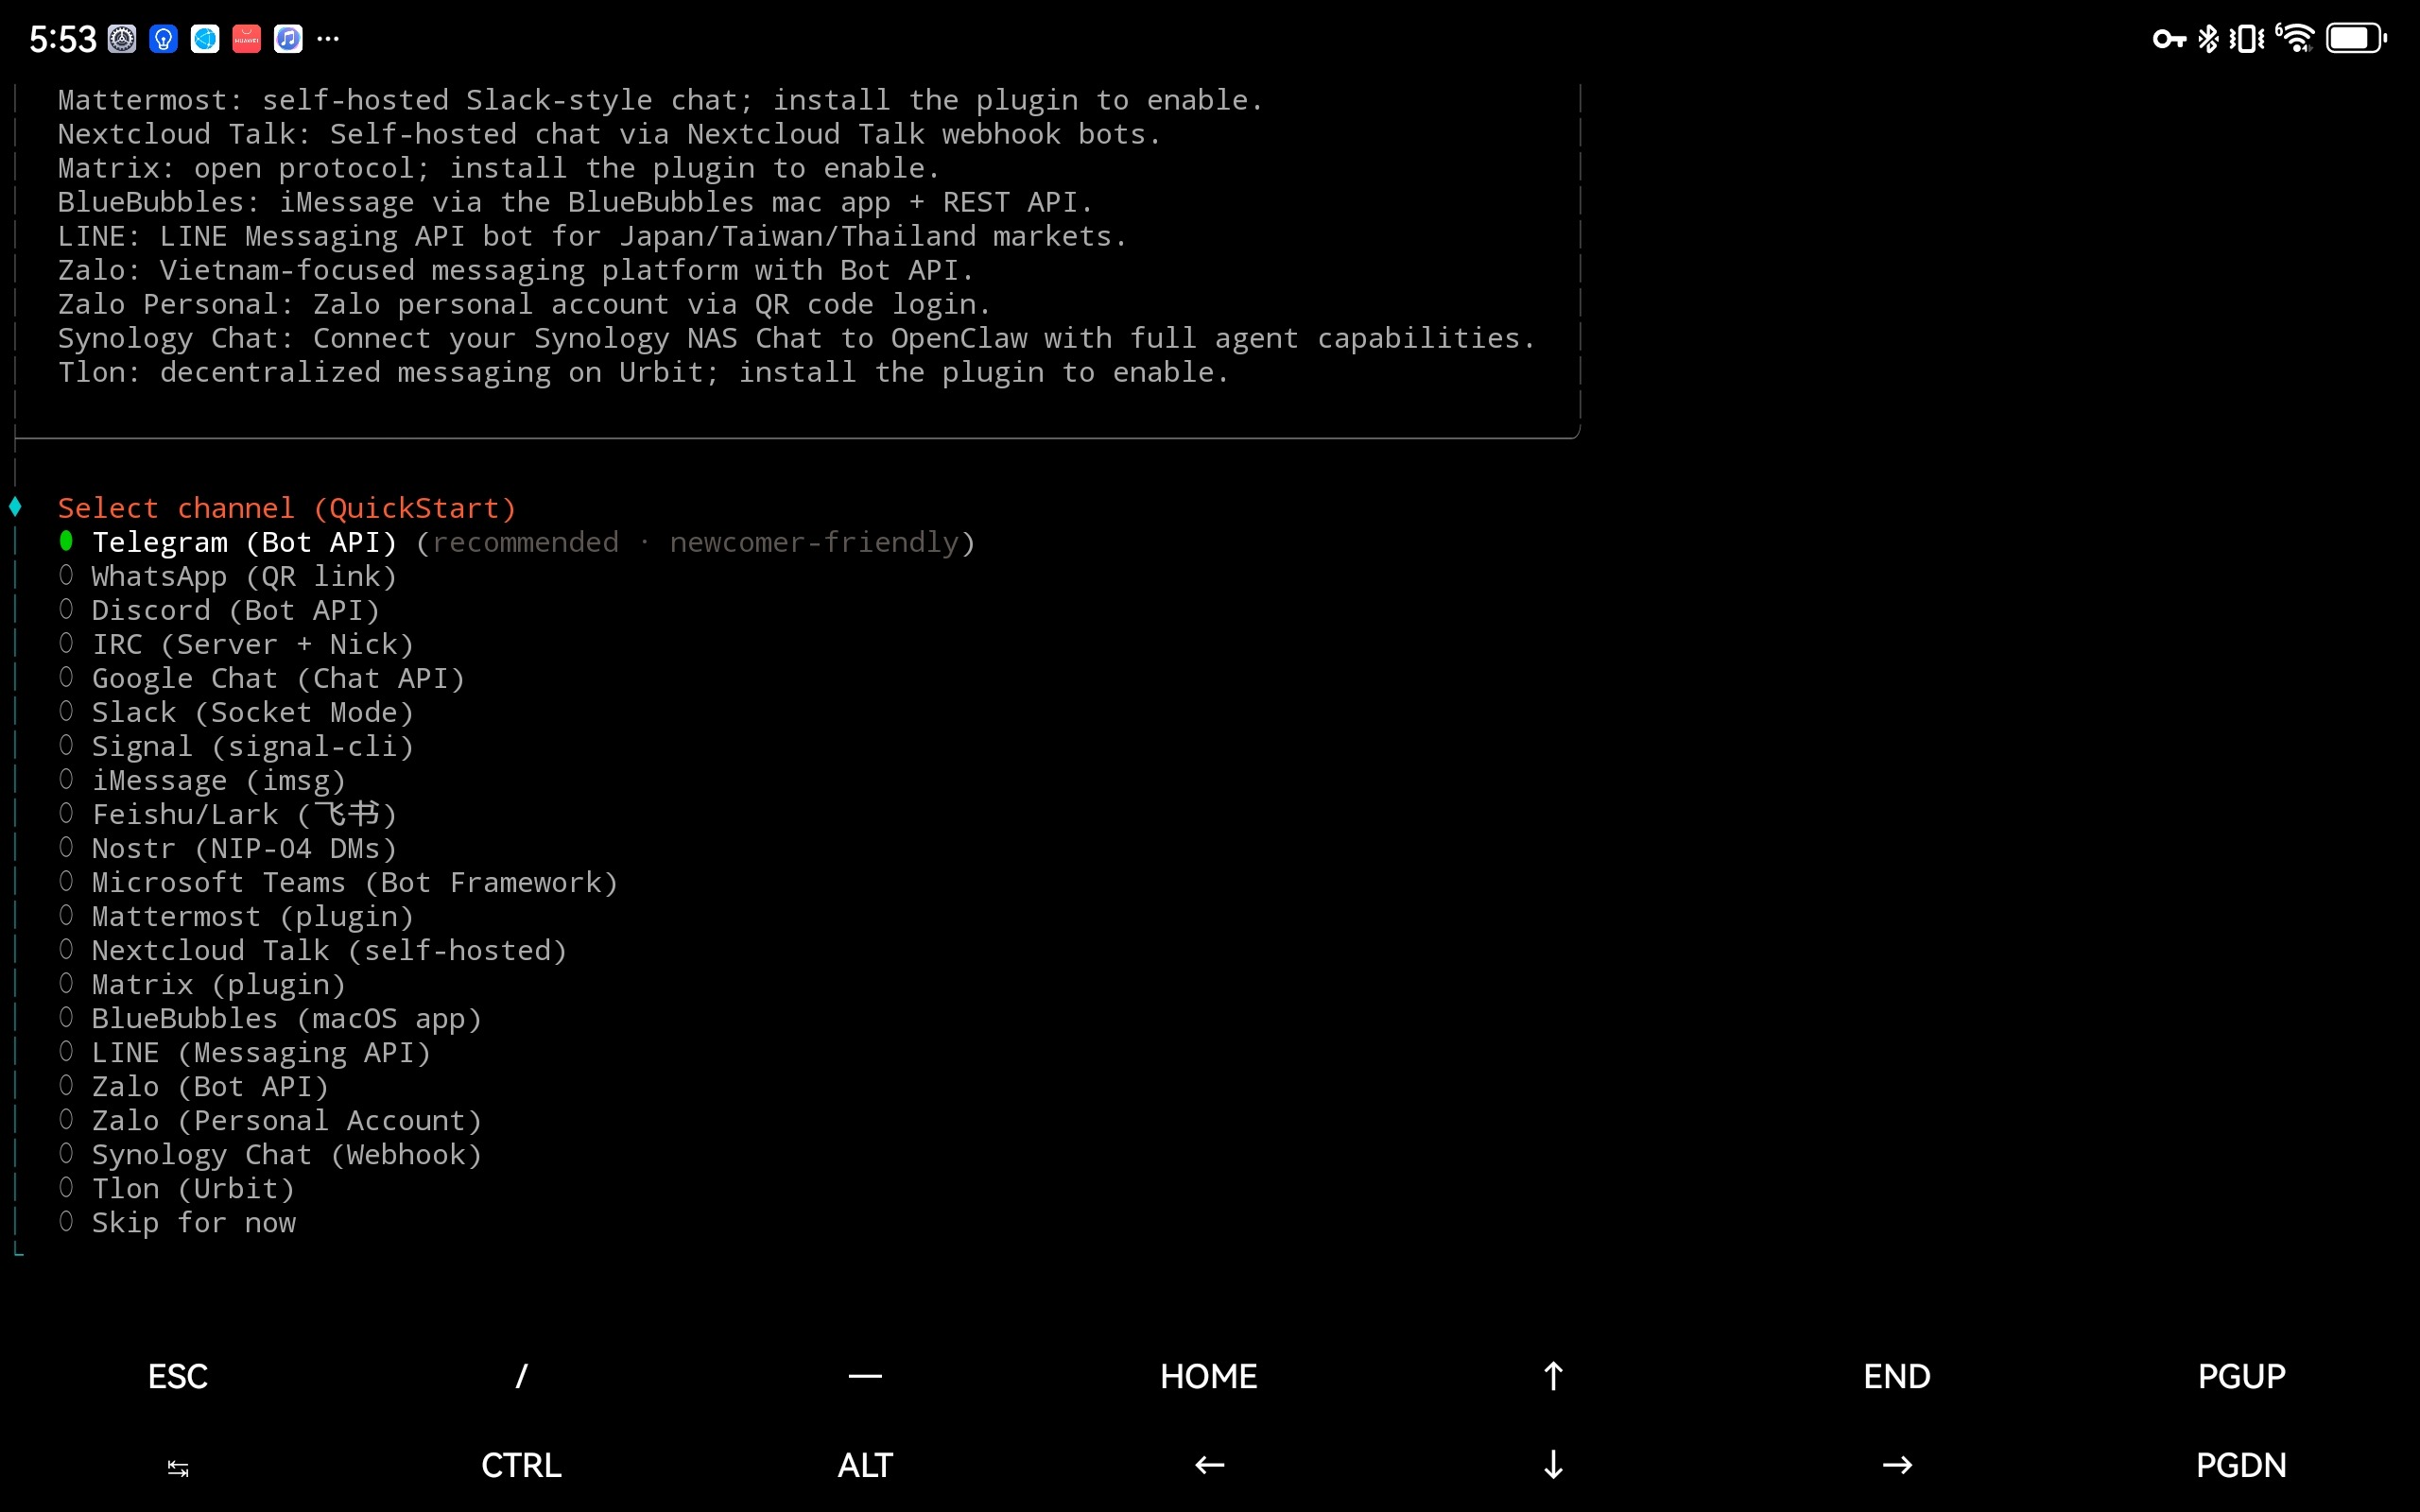Screen dimensions: 2420x1512
Task: Click the "Mattermost: self-hosted Slack-style chat" line
Action: (x=661, y=100)
